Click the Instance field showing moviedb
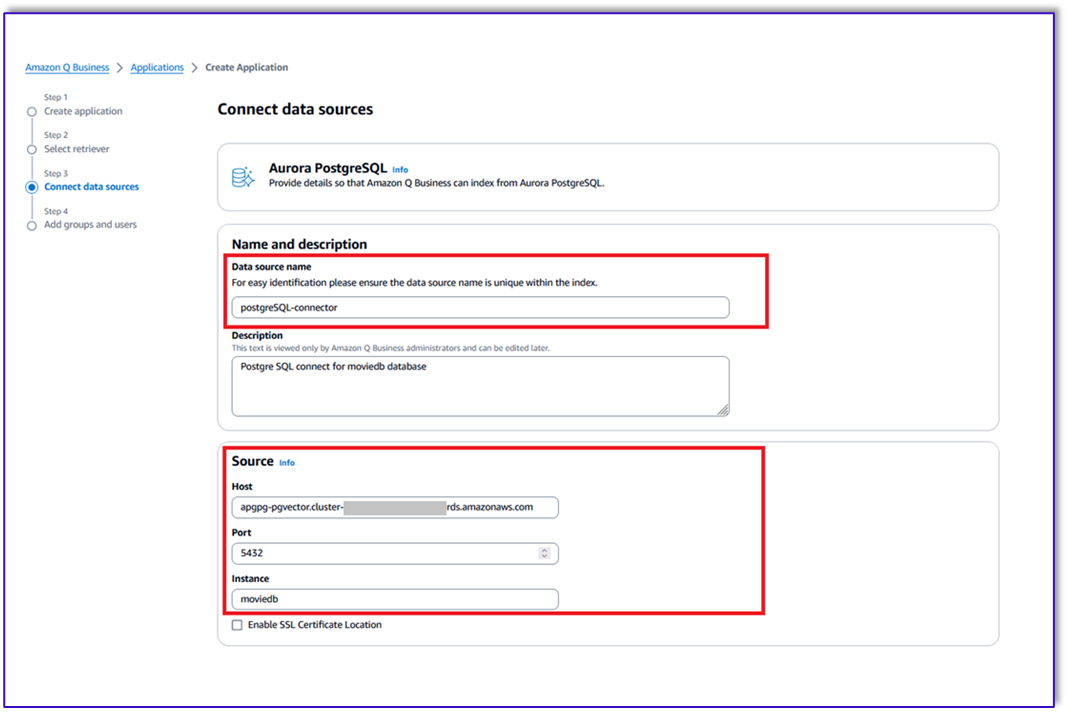The width and height of the screenshot is (1067, 712). coord(394,599)
